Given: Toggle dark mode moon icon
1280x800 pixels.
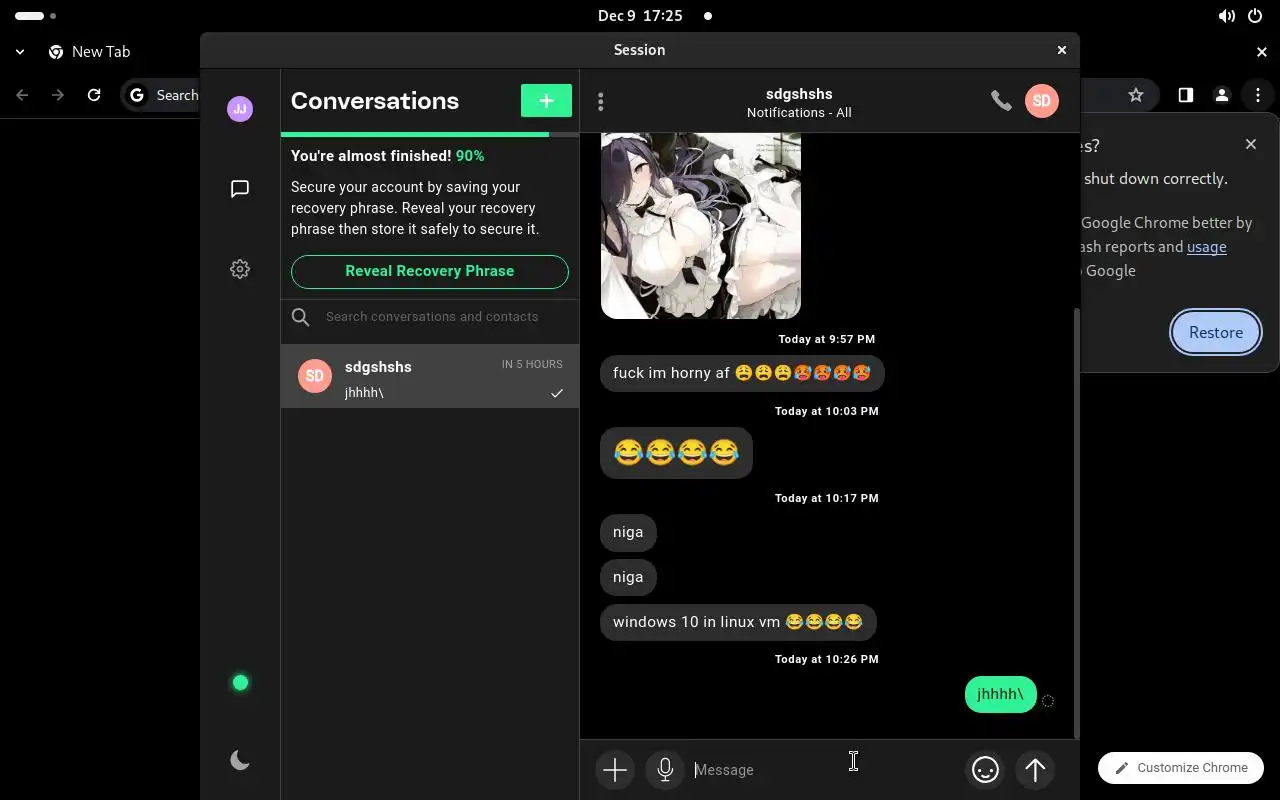Looking at the screenshot, I should tap(240, 761).
